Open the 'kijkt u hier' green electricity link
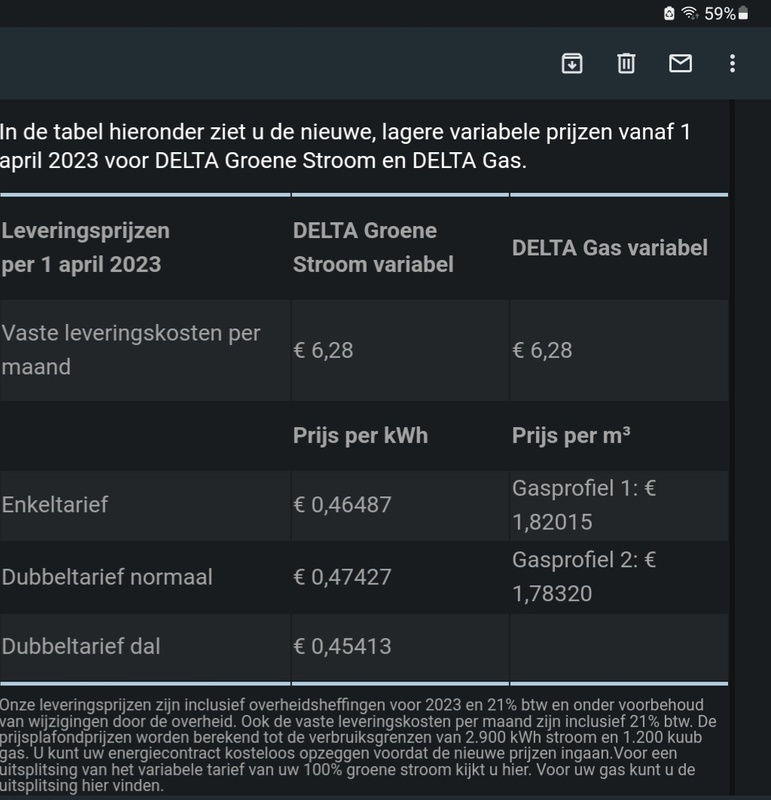This screenshot has width=771, height=800. [498, 769]
